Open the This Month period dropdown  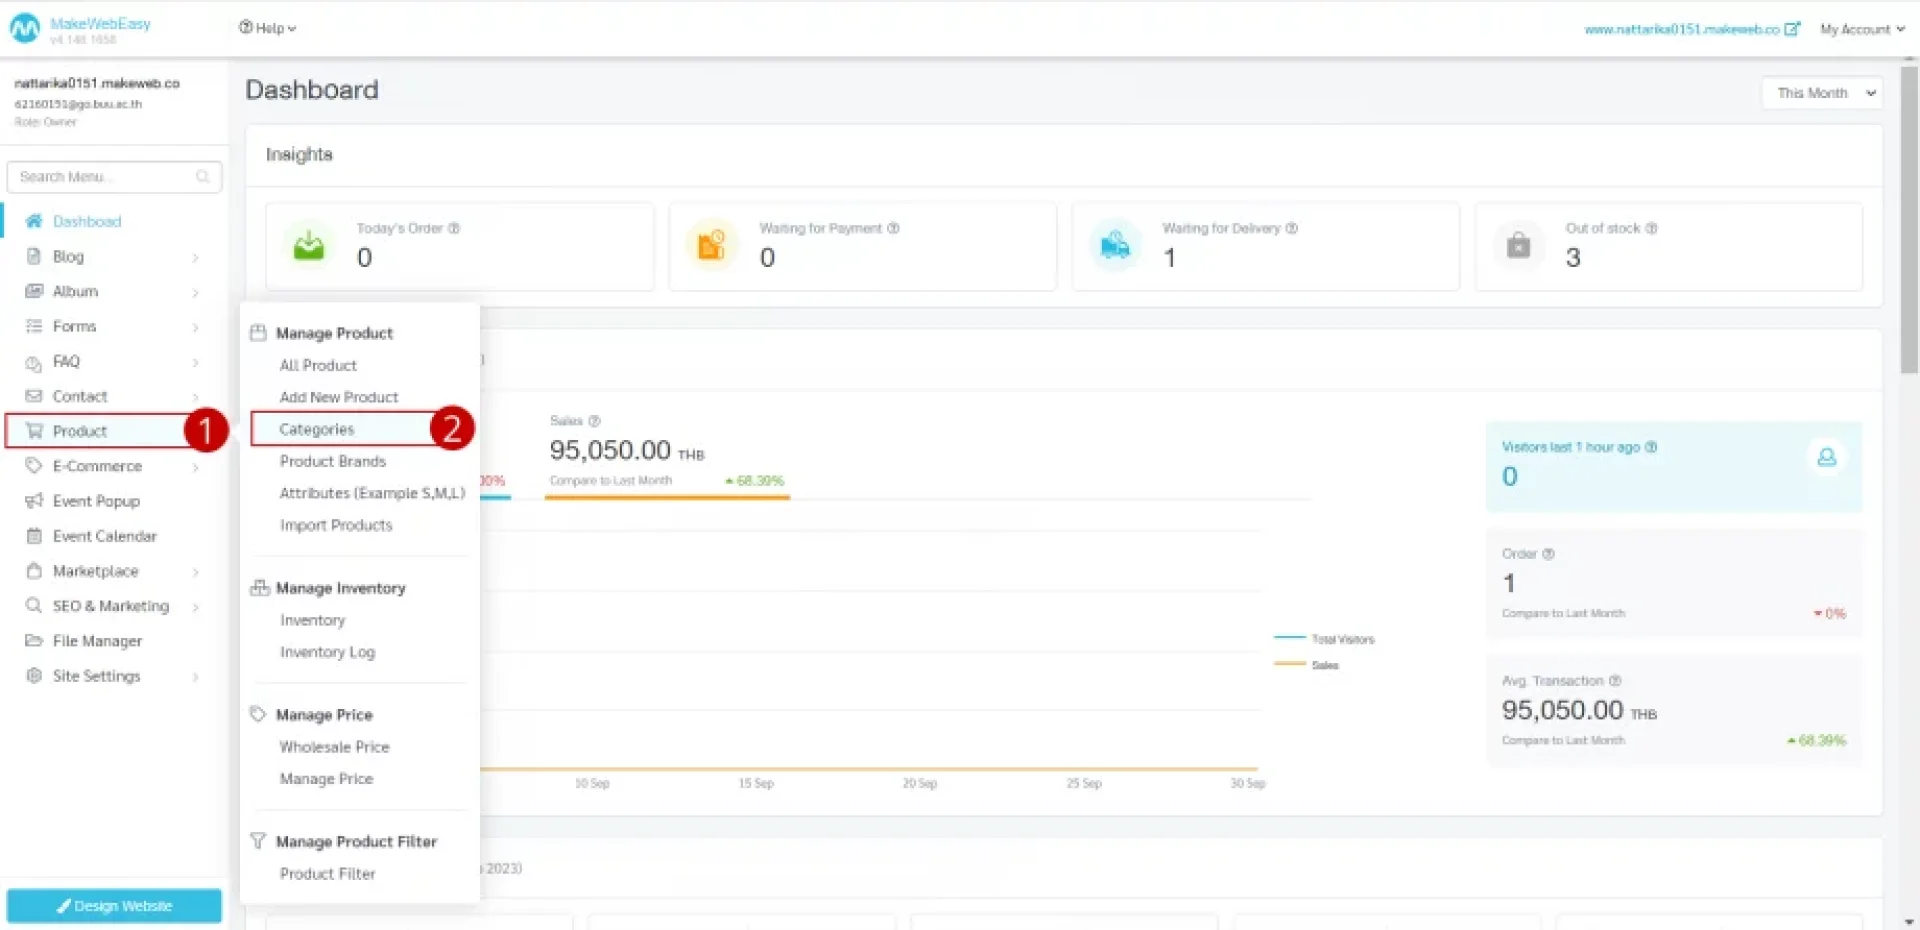pyautogui.click(x=1821, y=93)
